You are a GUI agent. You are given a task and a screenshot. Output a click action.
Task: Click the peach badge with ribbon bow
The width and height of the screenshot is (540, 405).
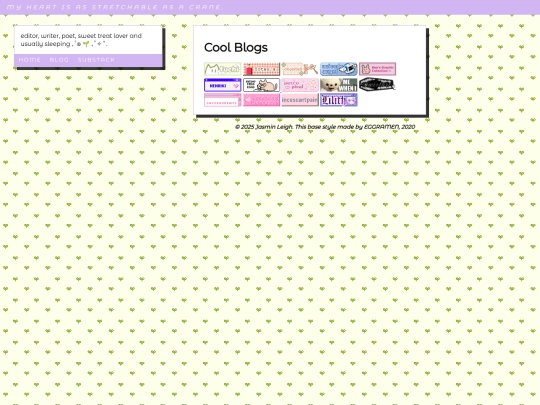click(x=300, y=69)
